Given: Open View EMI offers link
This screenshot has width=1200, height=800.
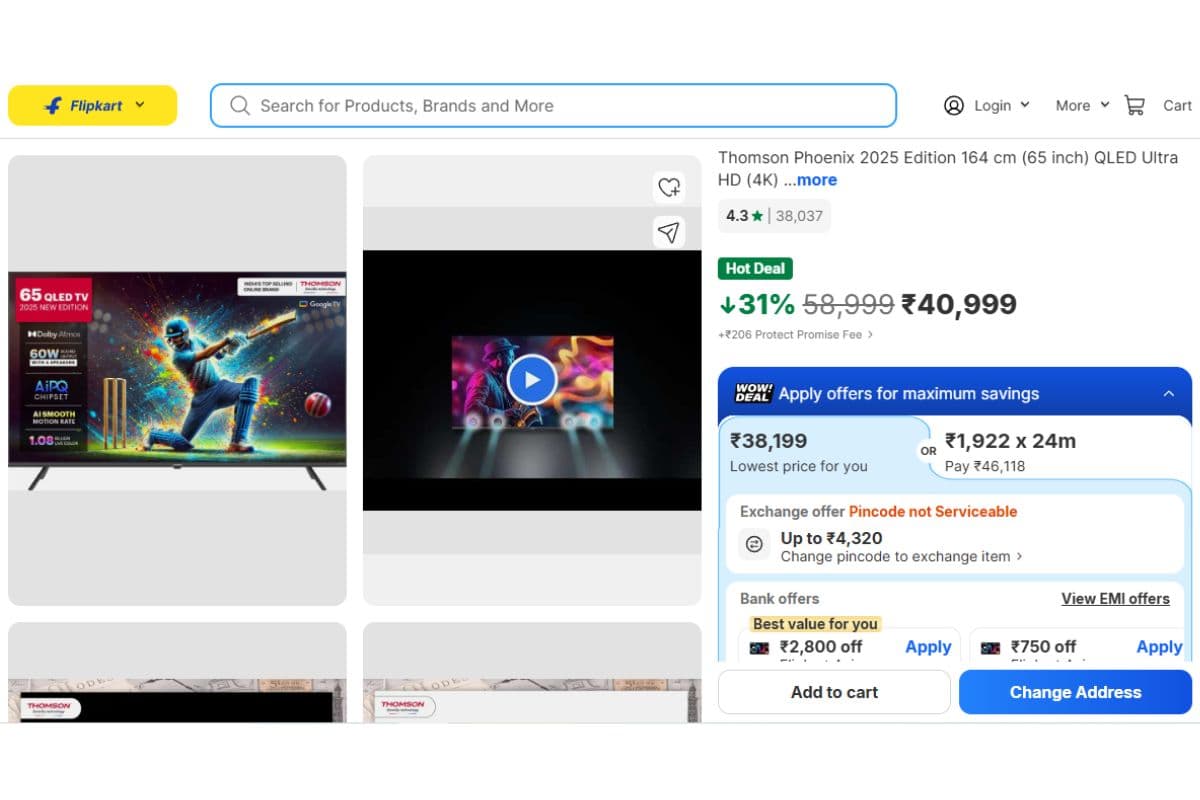Looking at the screenshot, I should pos(1115,599).
